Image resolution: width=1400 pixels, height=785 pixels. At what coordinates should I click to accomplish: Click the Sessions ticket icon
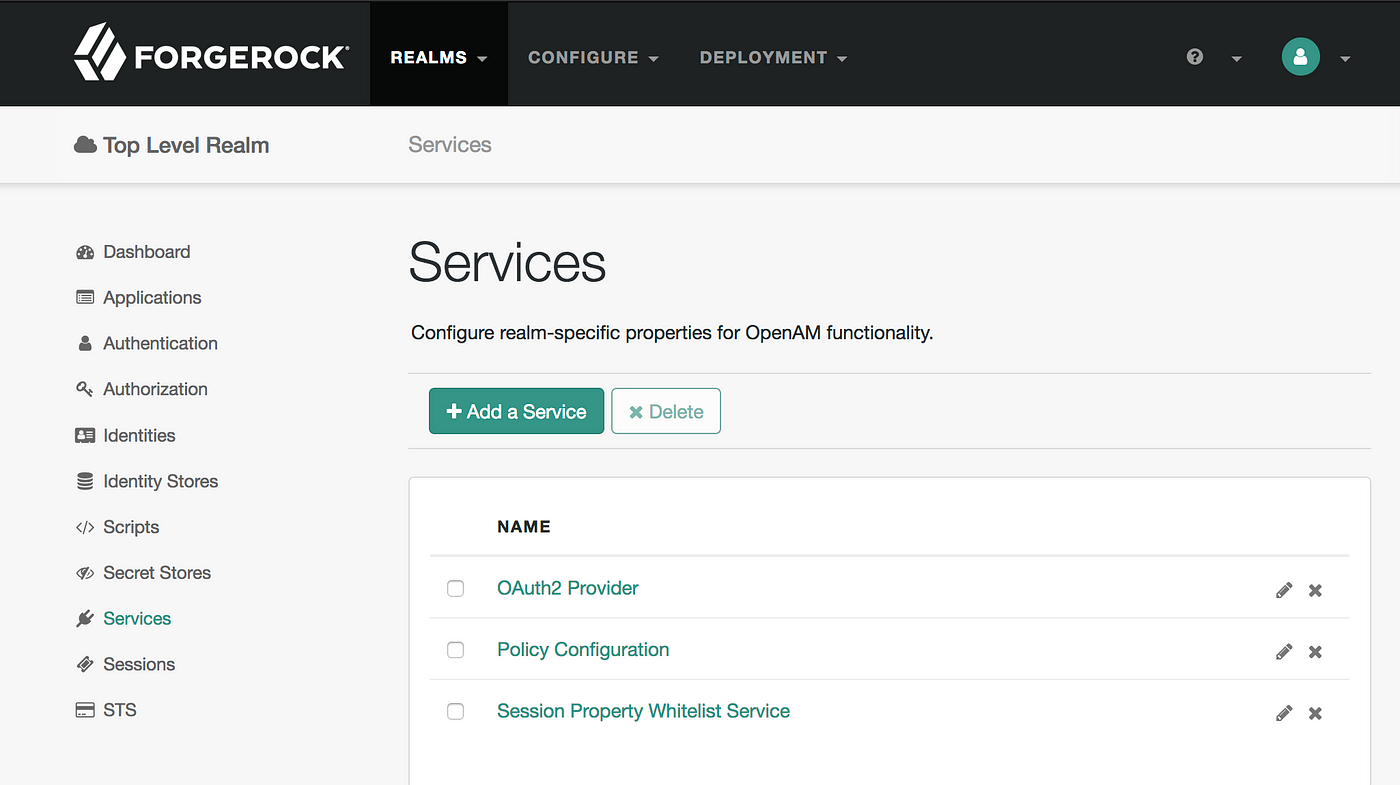(85, 665)
